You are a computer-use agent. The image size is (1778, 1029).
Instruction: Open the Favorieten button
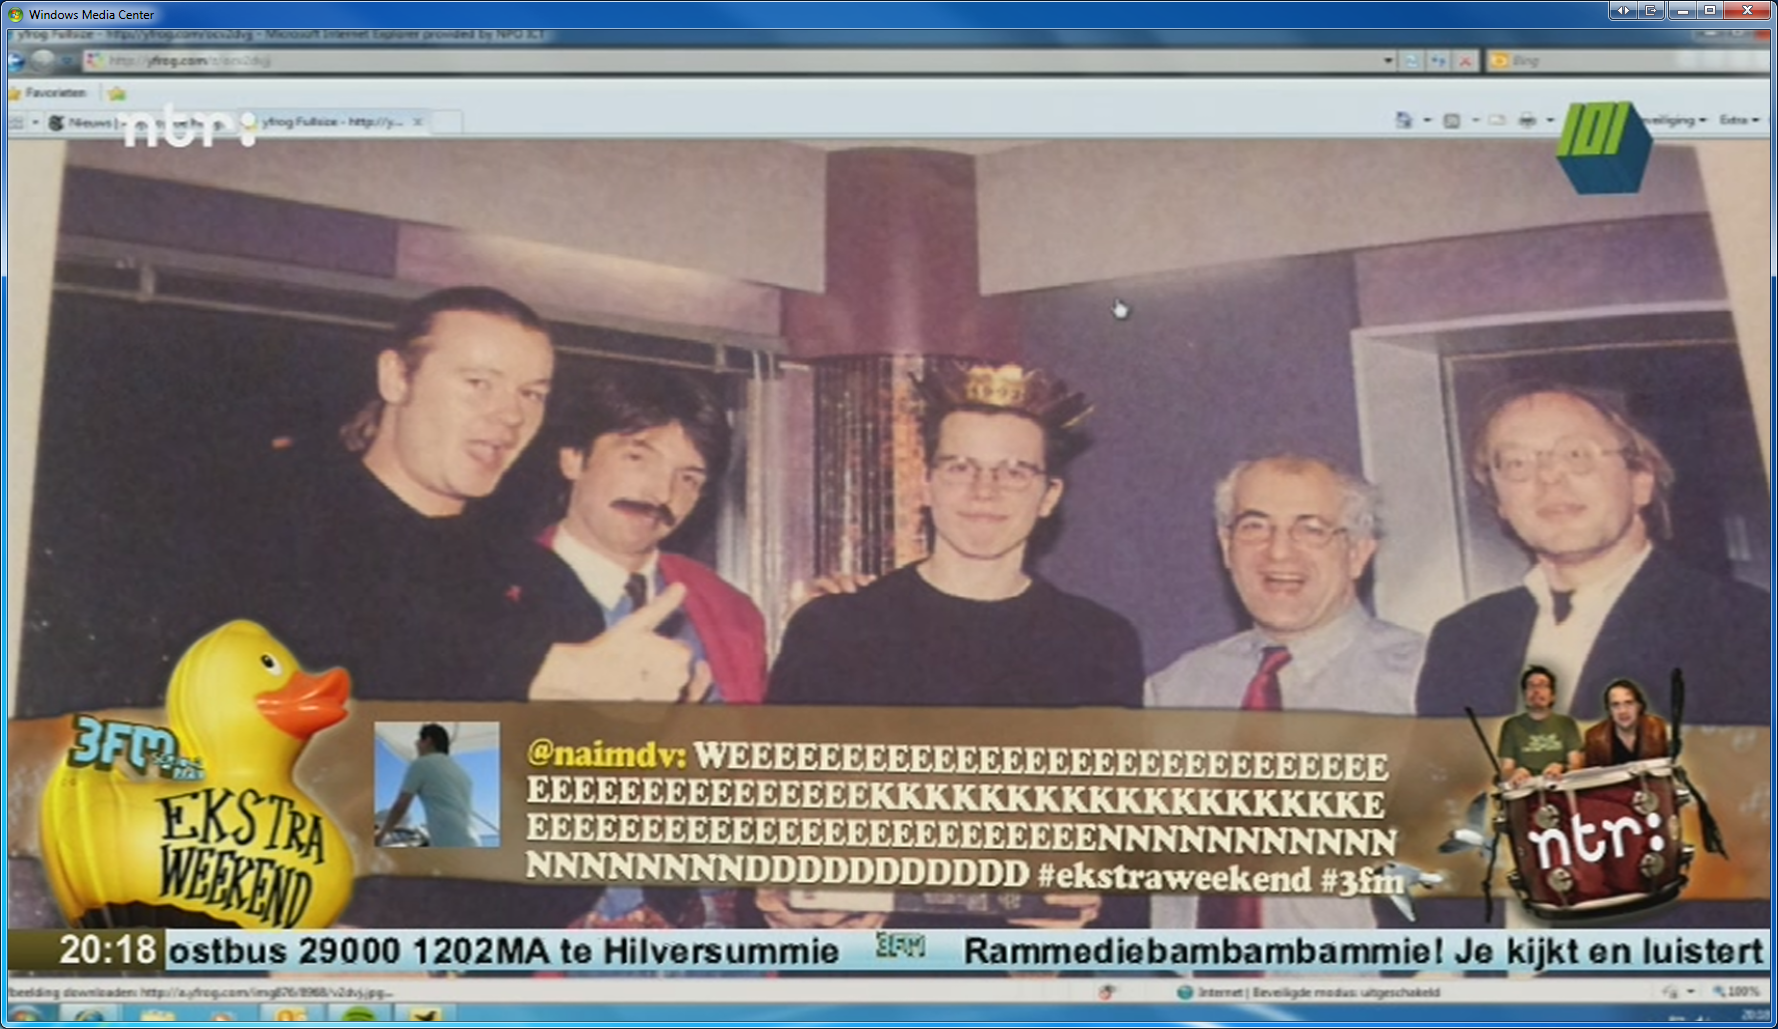[48, 93]
